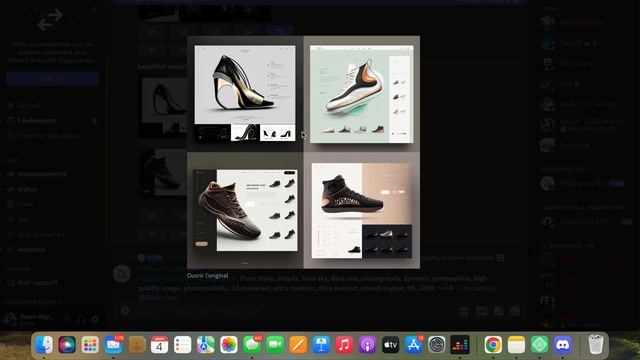The width and height of the screenshot is (640, 360).
Task: Open Messages app in dock
Action: point(252,345)
